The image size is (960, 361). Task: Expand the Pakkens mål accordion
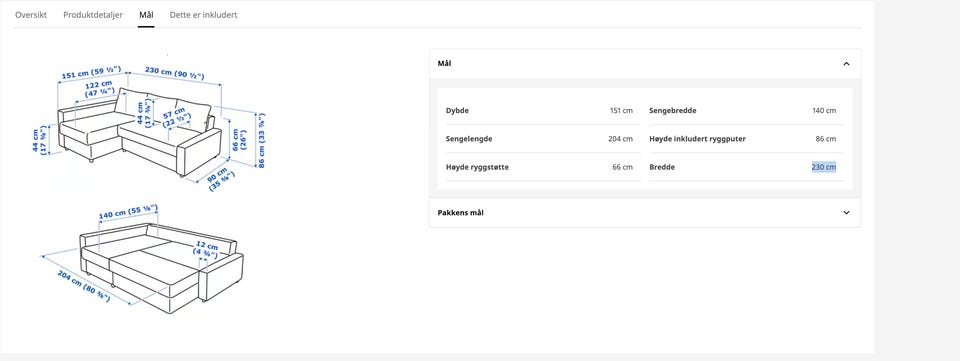pos(645,213)
